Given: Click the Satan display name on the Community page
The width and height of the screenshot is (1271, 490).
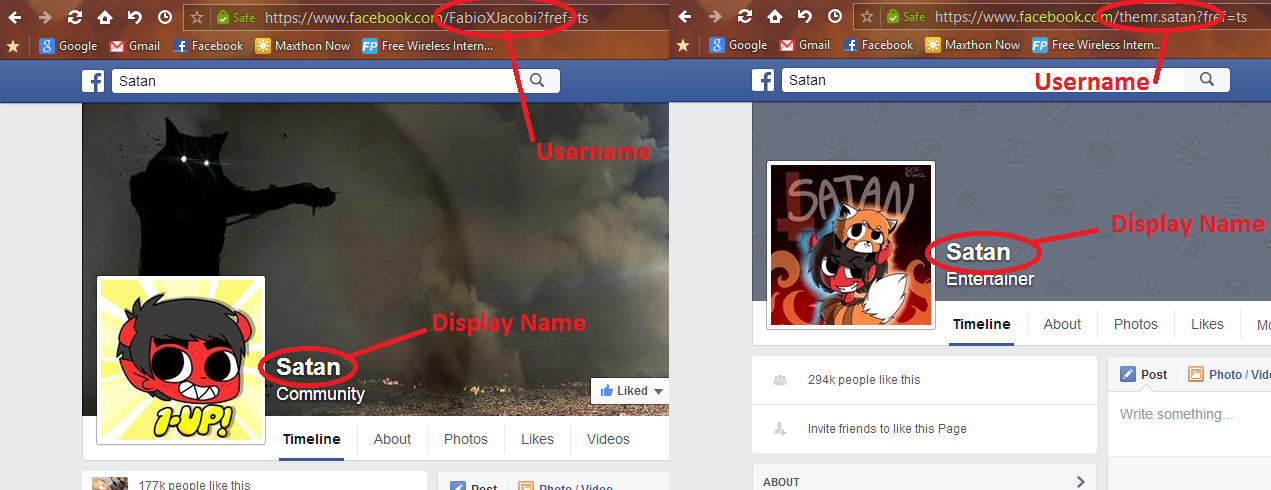Looking at the screenshot, I should pyautogui.click(x=308, y=367).
